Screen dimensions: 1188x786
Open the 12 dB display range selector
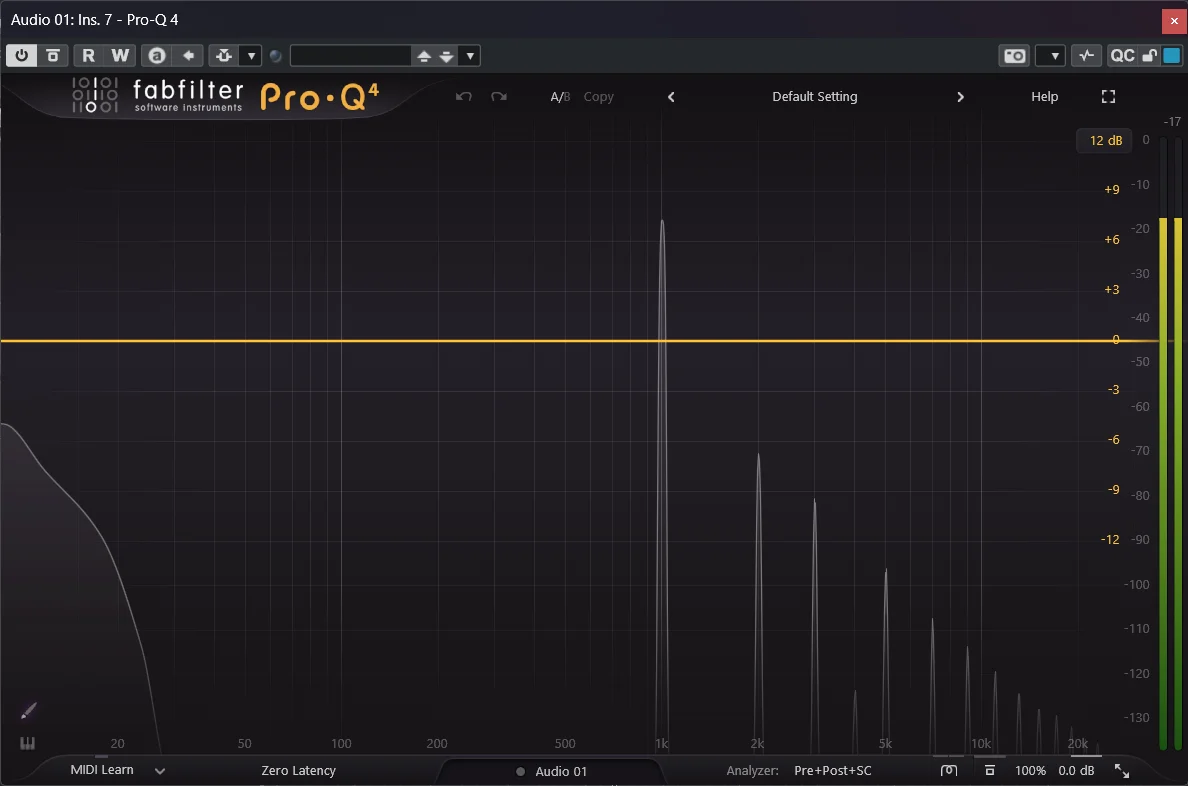(1105, 140)
